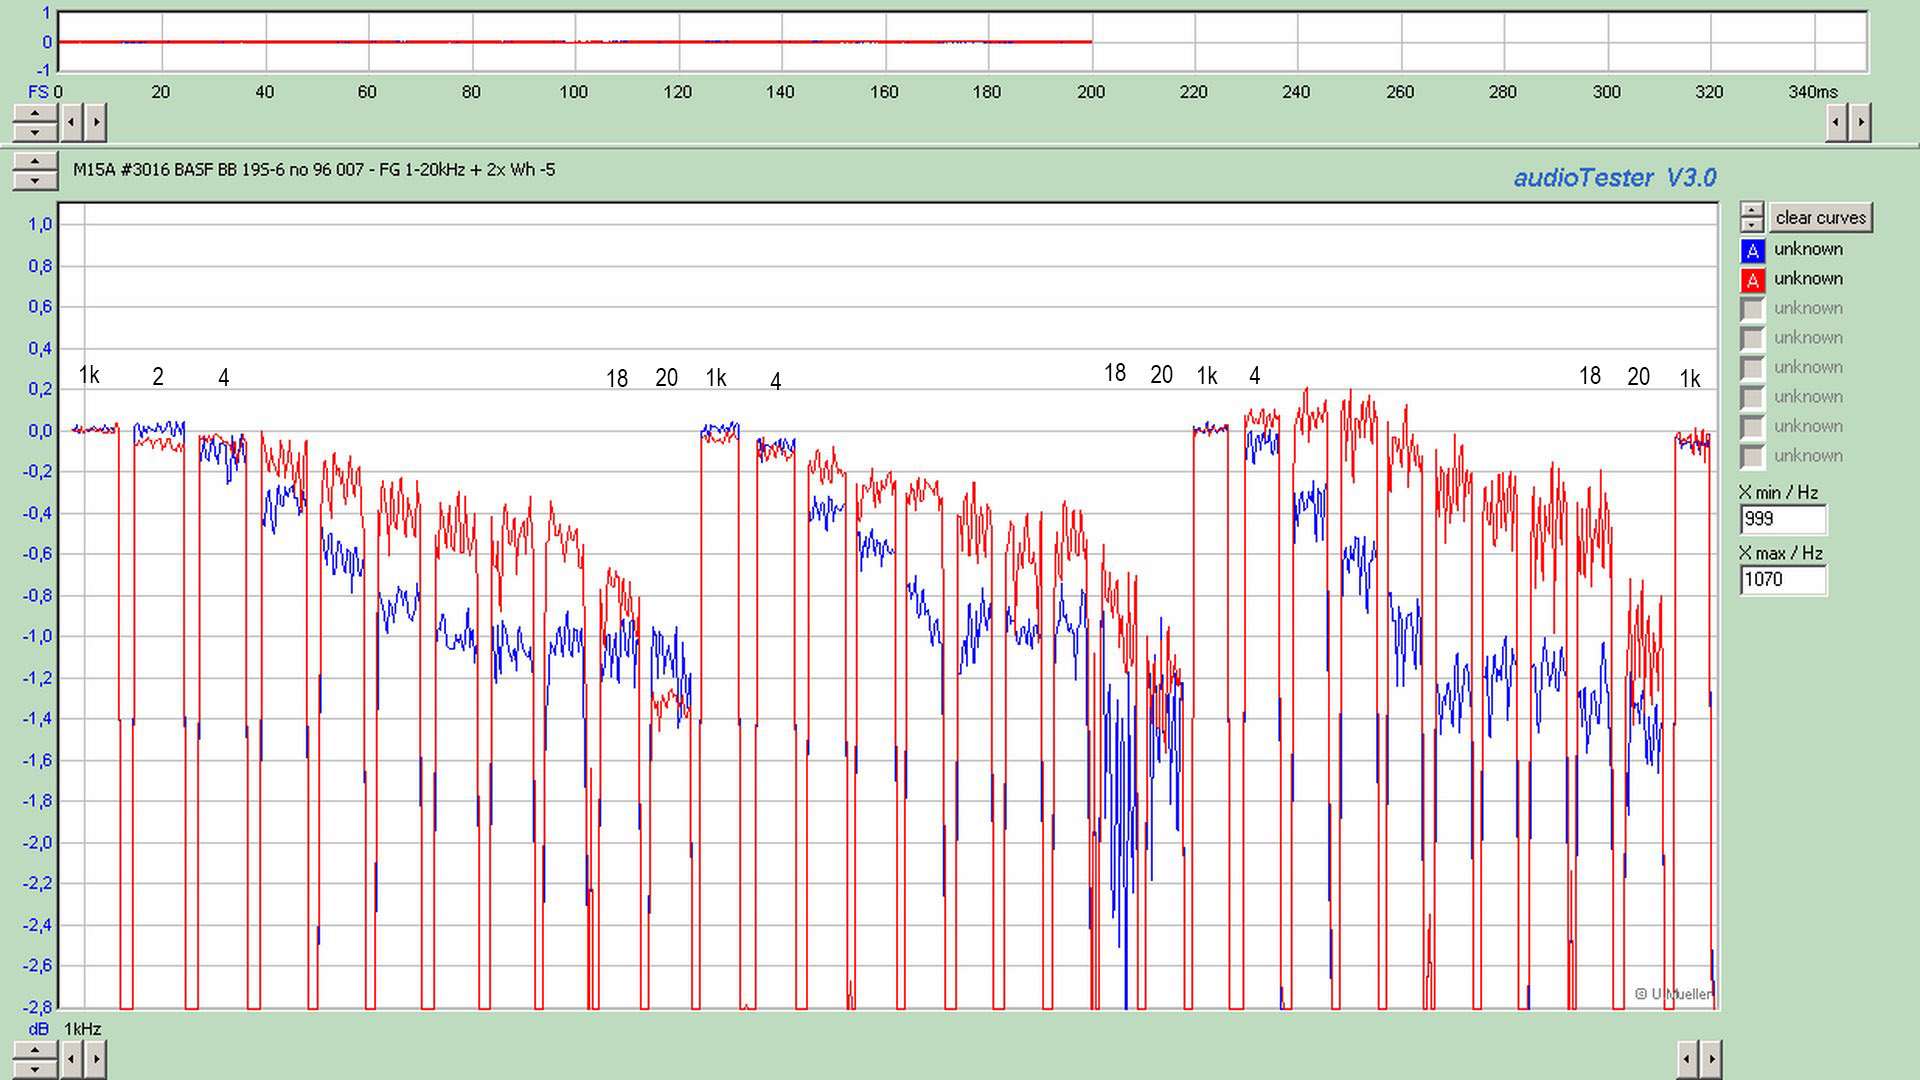Click bottom-right left scroll arrow
The height and width of the screenshot is (1080, 1920).
pos(1687,1058)
